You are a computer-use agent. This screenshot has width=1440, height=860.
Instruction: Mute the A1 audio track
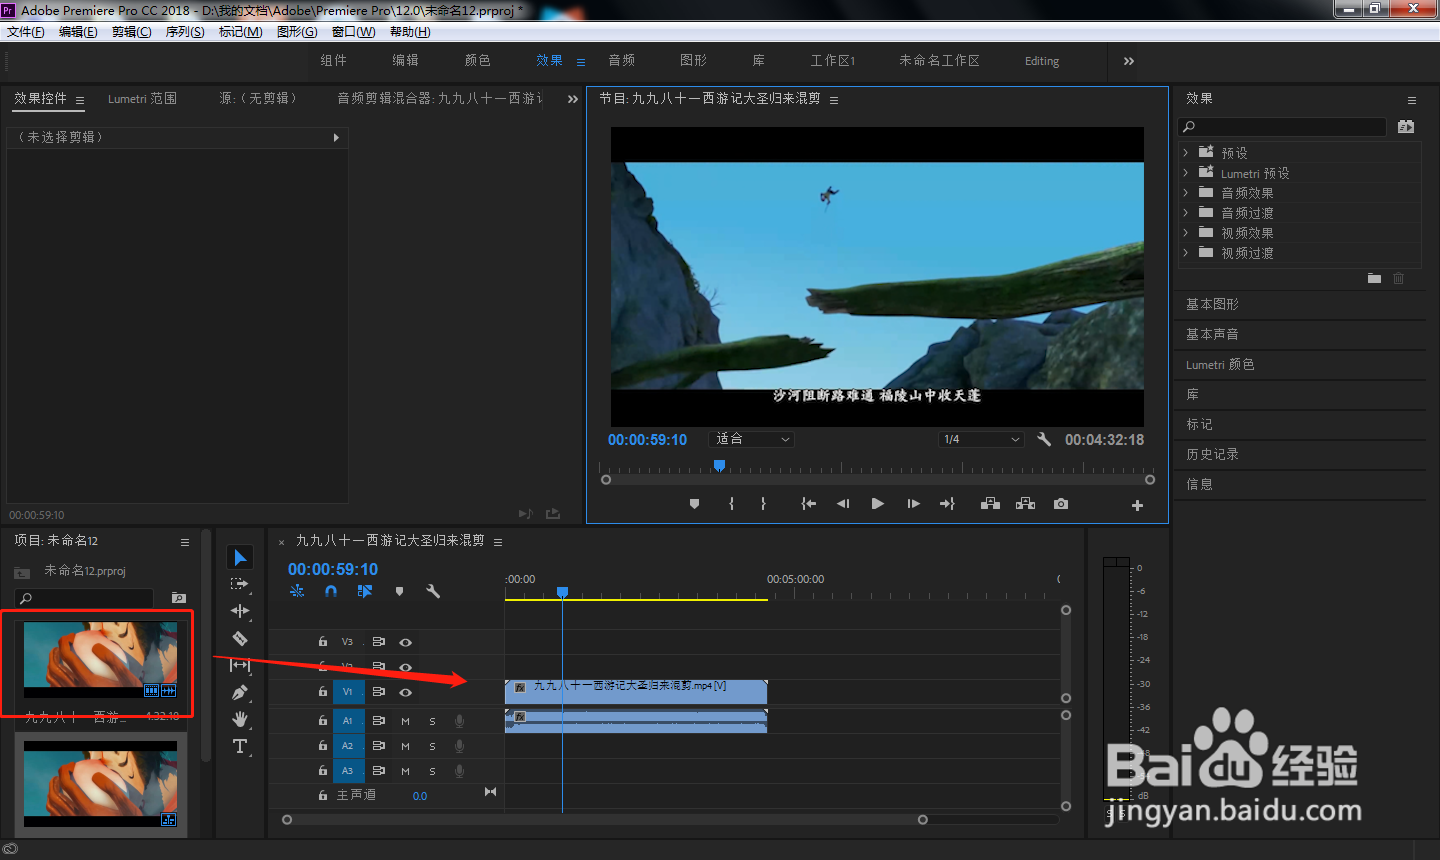pos(405,721)
